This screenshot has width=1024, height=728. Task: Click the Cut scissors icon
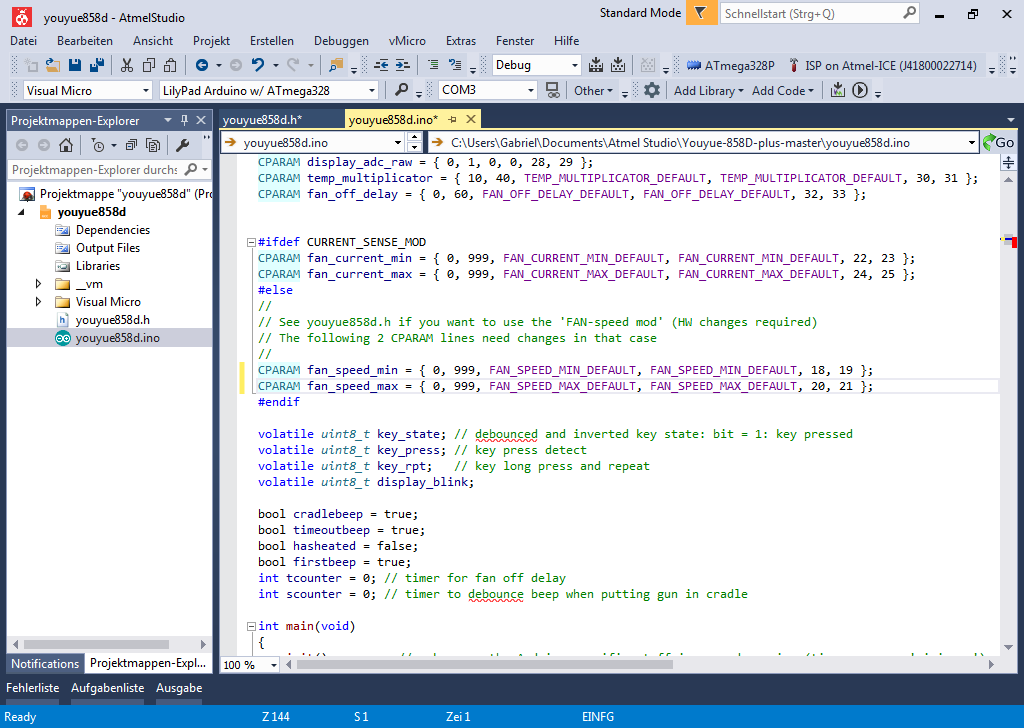(x=127, y=65)
